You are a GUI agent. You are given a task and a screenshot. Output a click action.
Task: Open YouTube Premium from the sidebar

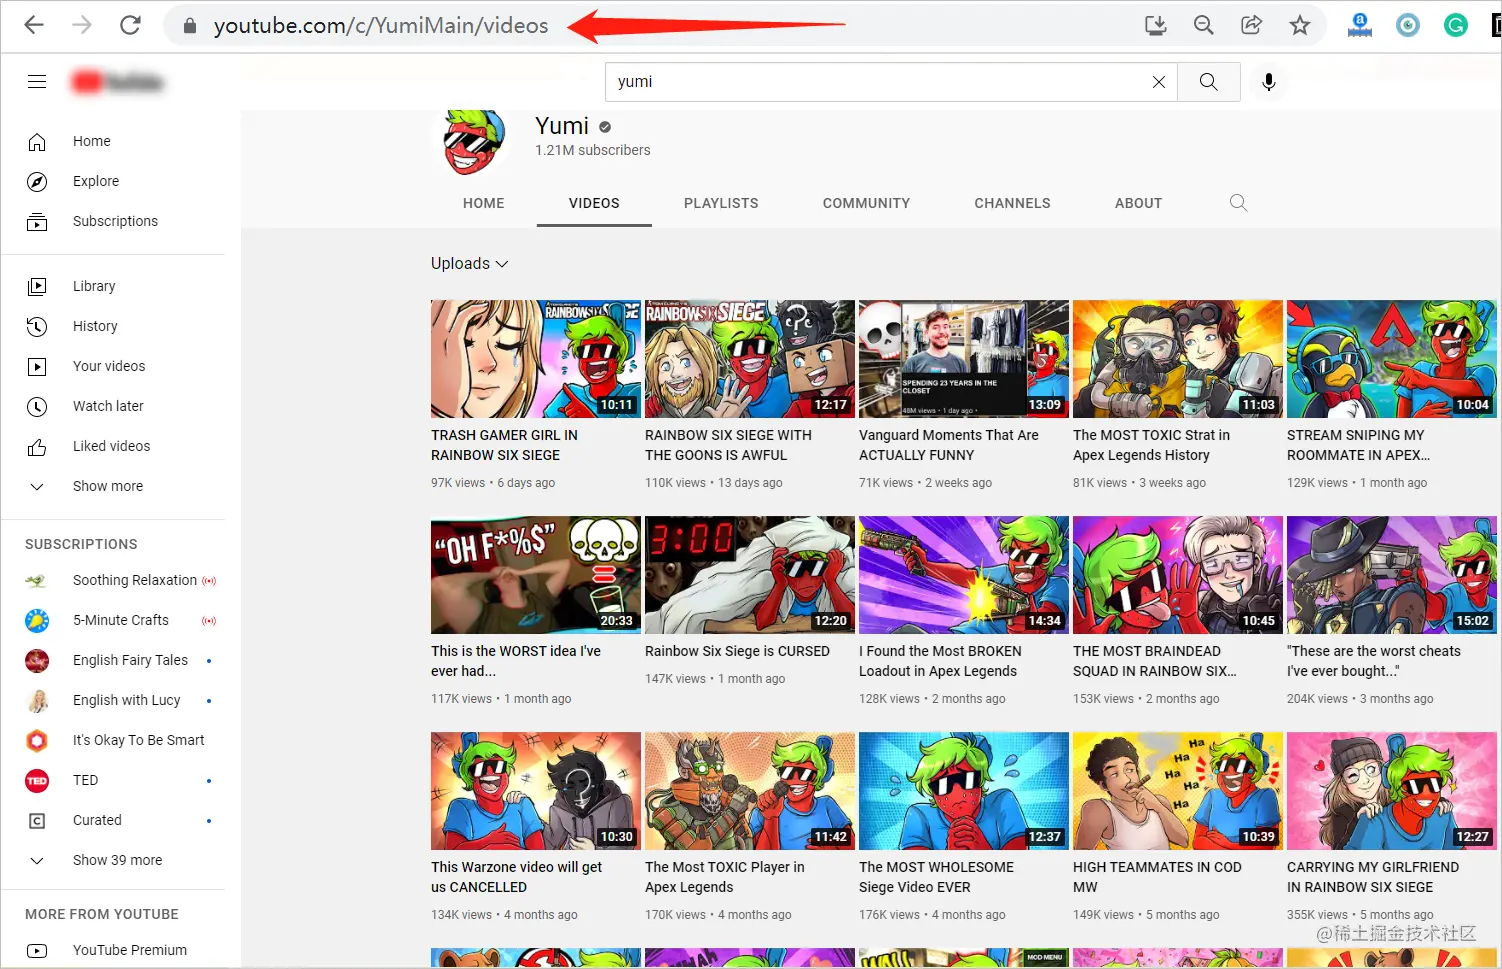(x=129, y=950)
